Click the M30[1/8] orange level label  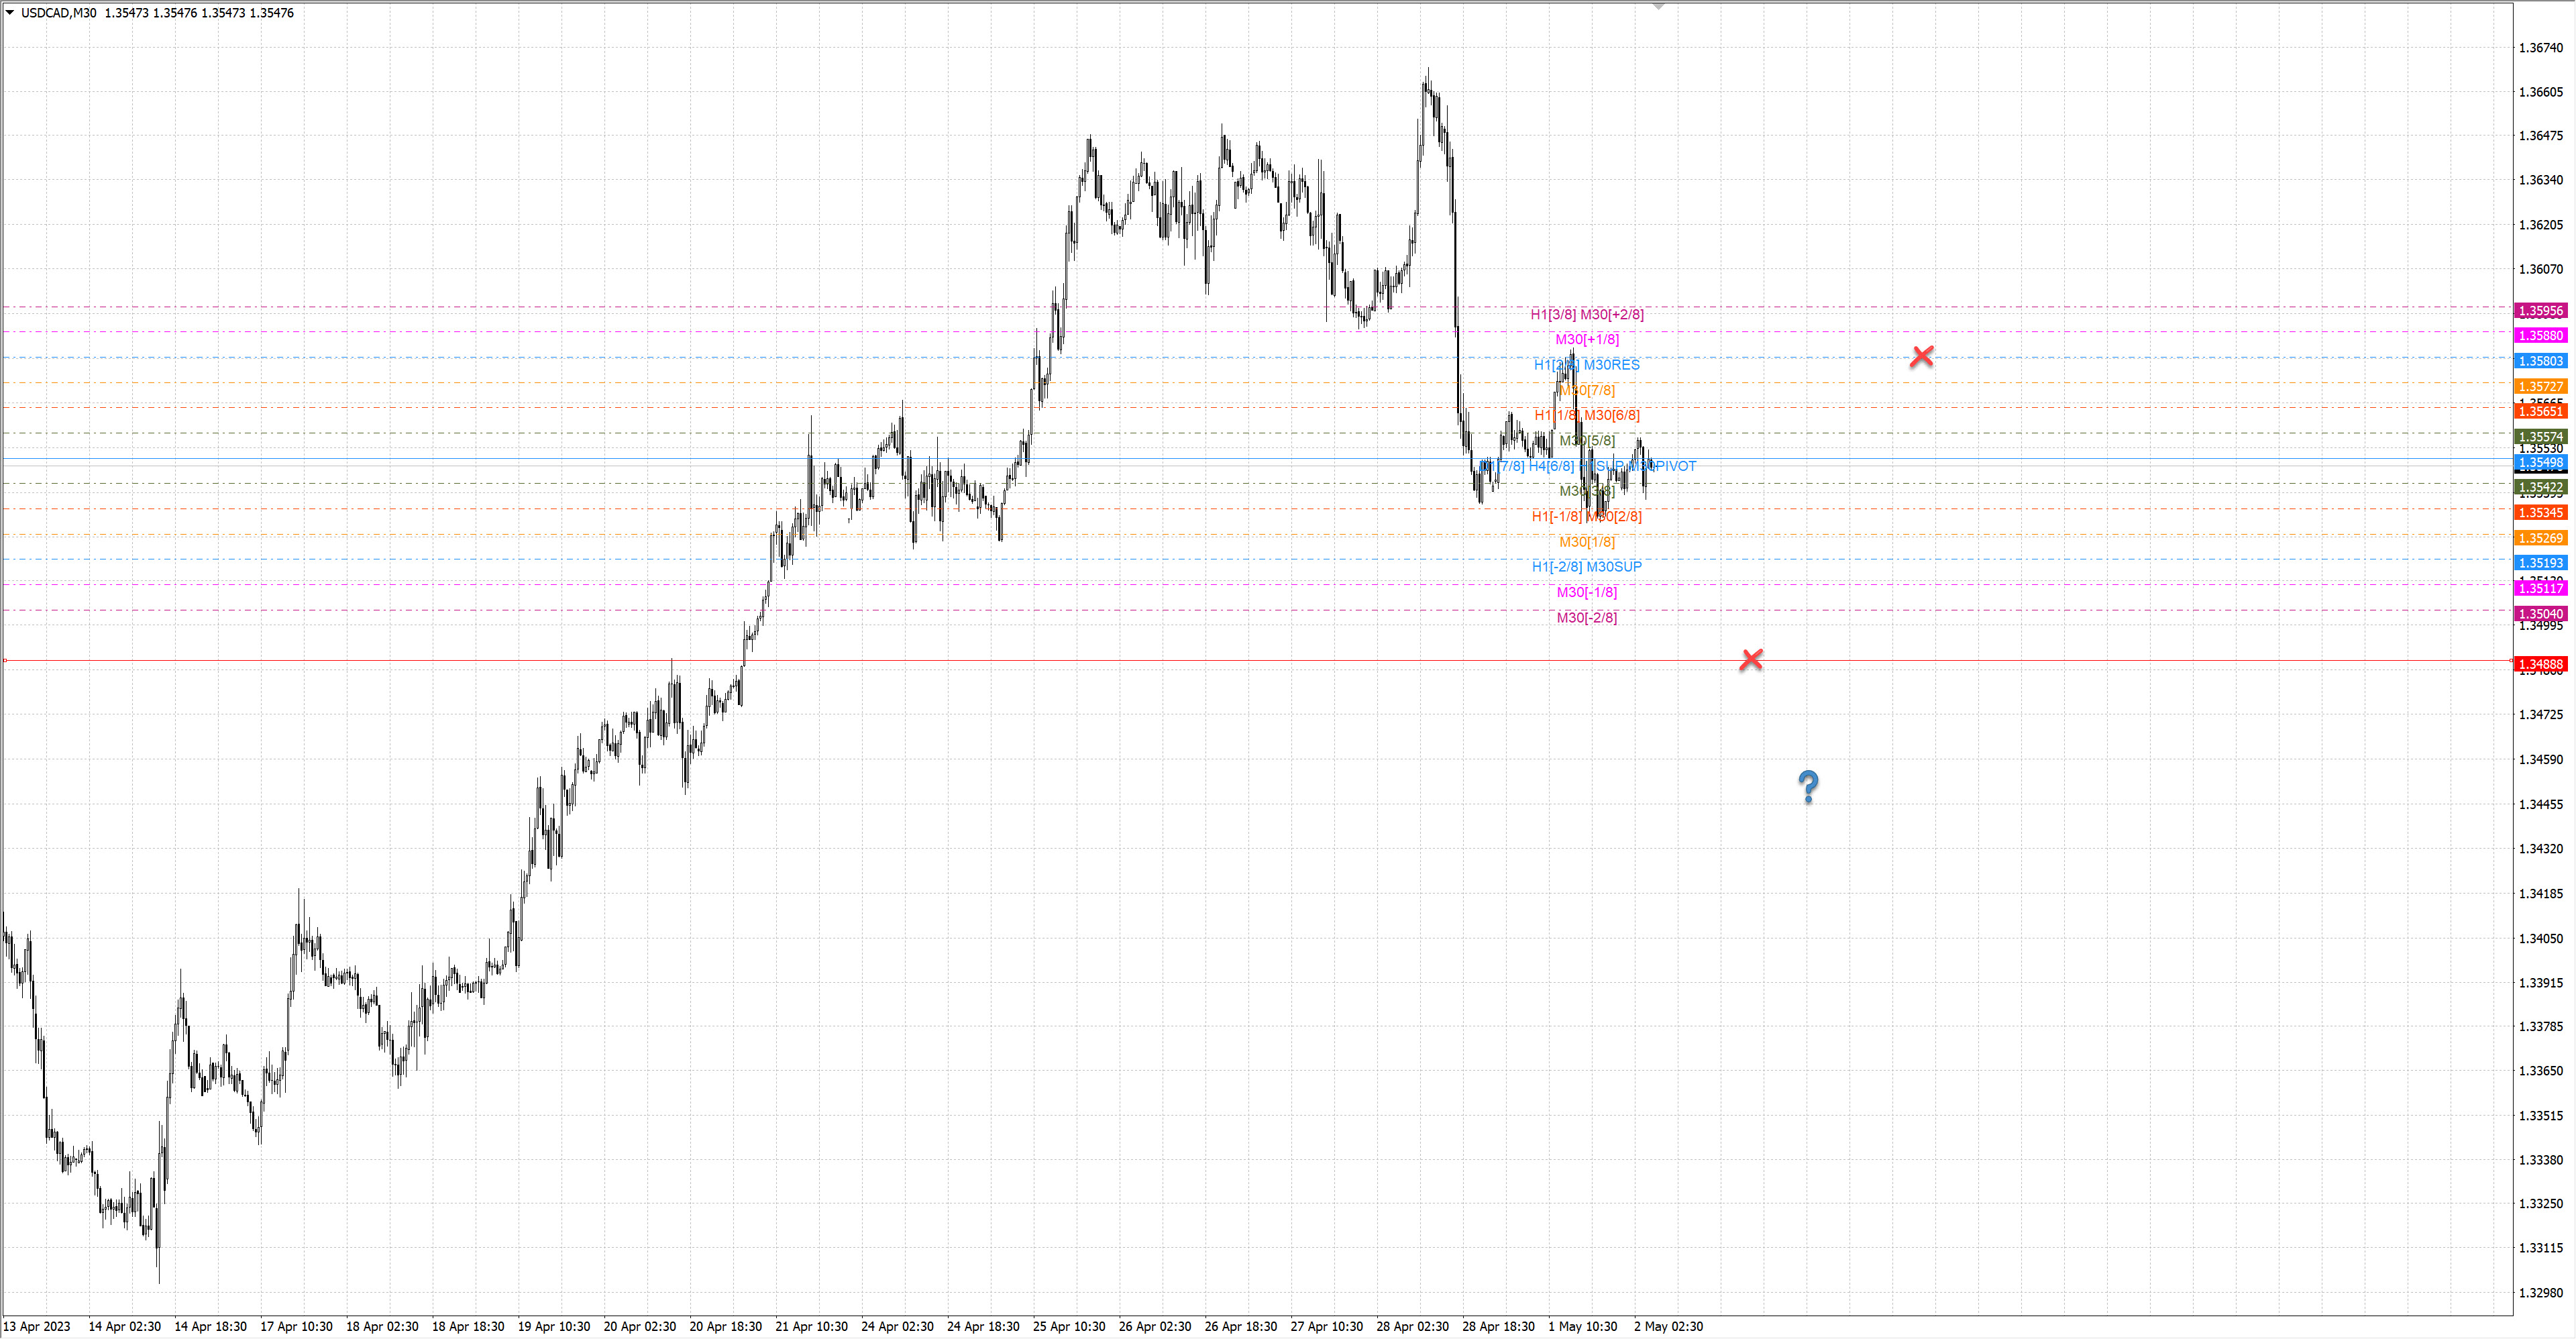click(x=1586, y=541)
